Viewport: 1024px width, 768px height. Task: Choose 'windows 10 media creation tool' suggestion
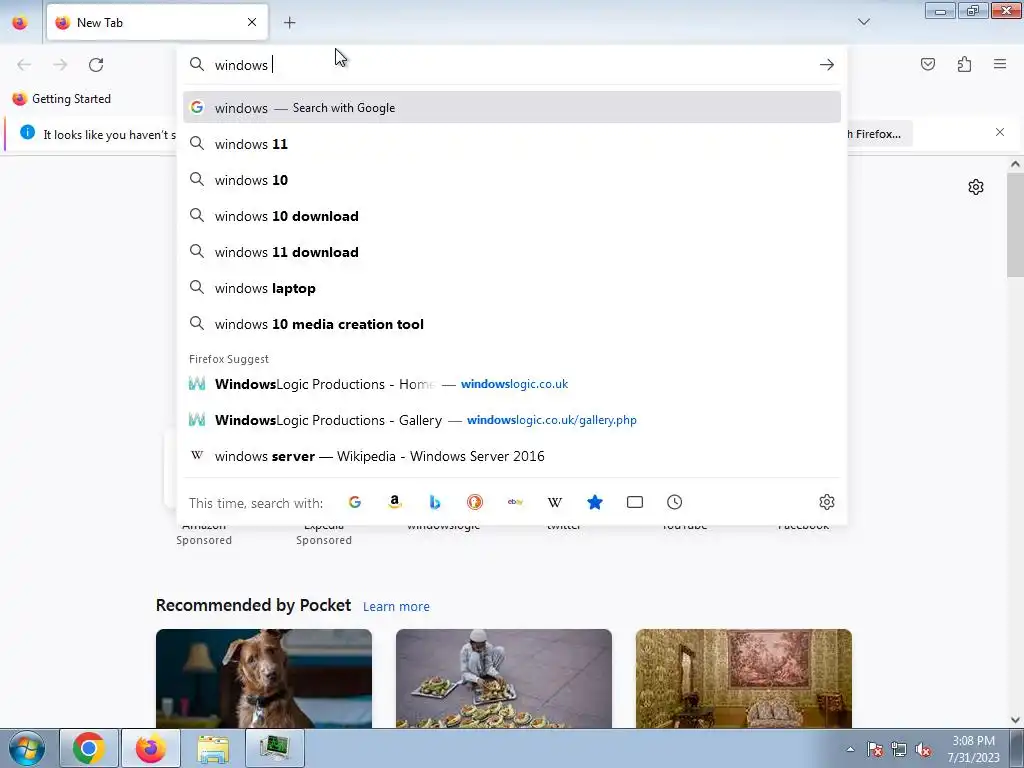(x=512, y=325)
